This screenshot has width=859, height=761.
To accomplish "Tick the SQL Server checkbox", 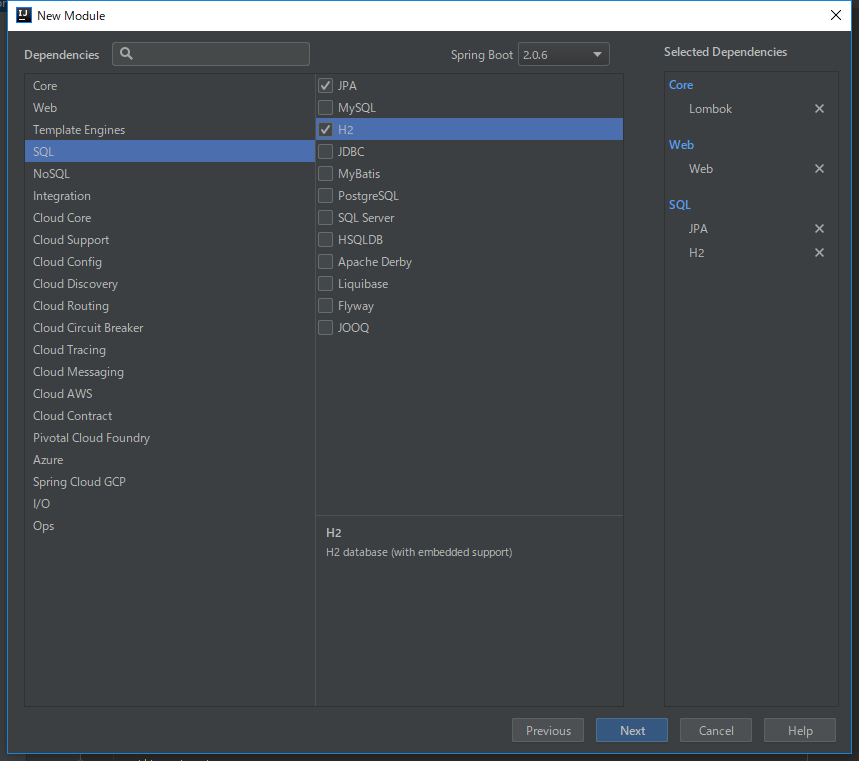I will [325, 218].
